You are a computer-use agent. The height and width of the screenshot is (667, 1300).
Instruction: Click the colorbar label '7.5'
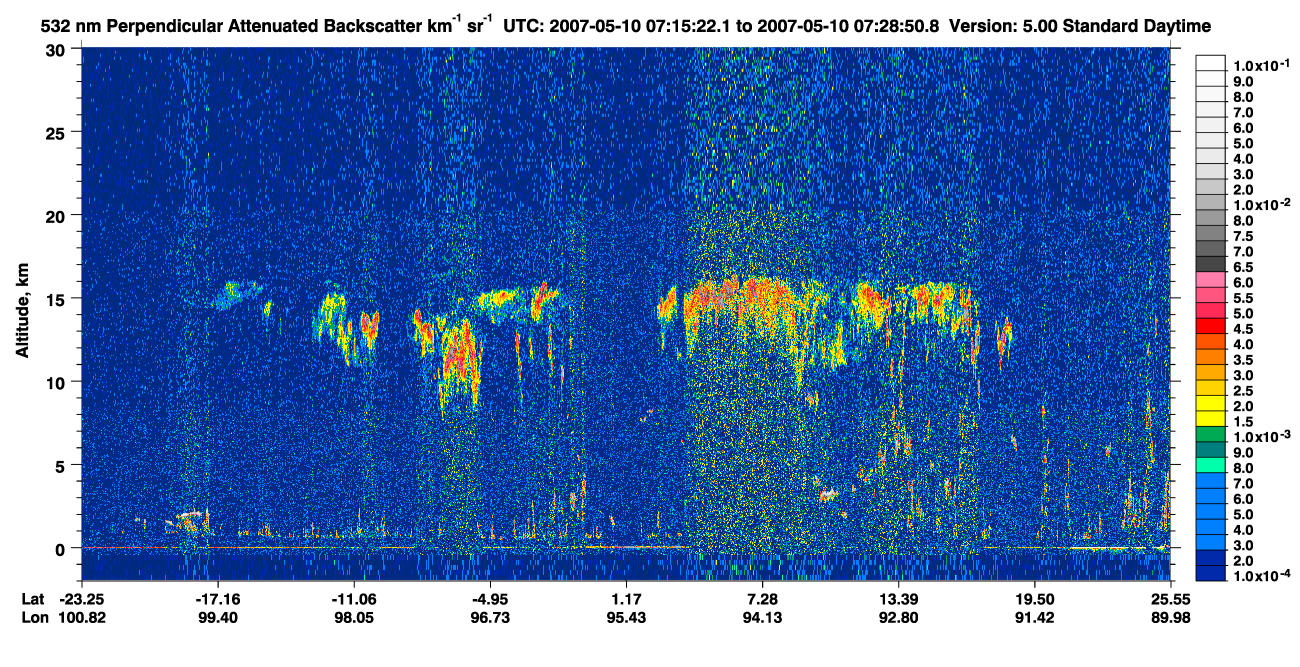click(1243, 236)
